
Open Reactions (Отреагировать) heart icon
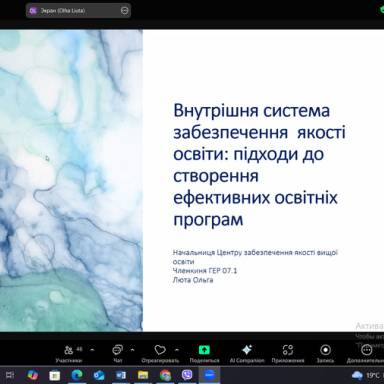click(160, 354)
